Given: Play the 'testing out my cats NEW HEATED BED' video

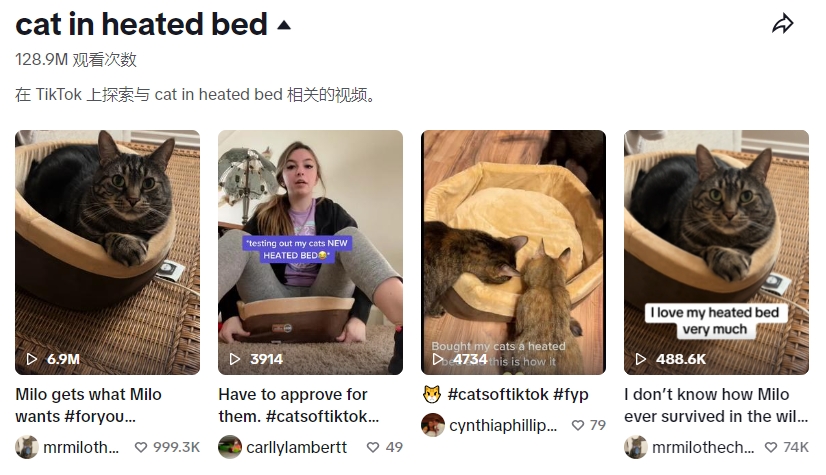Looking at the screenshot, I should pyautogui.click(x=310, y=252).
